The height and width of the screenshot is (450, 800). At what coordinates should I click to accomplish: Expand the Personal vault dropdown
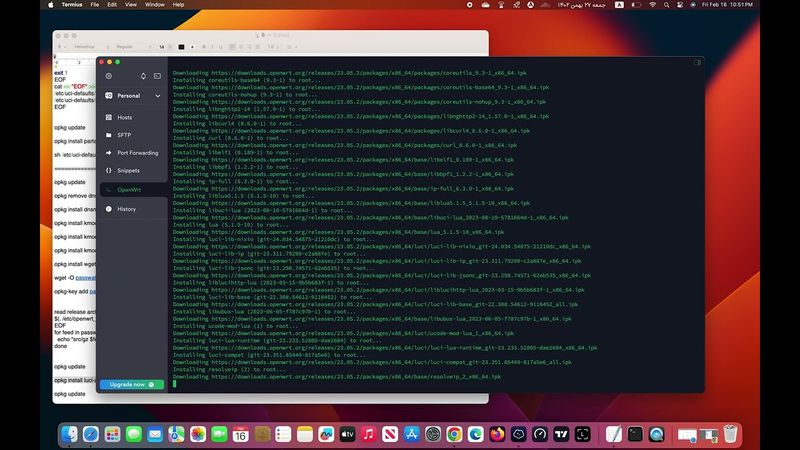(x=158, y=96)
